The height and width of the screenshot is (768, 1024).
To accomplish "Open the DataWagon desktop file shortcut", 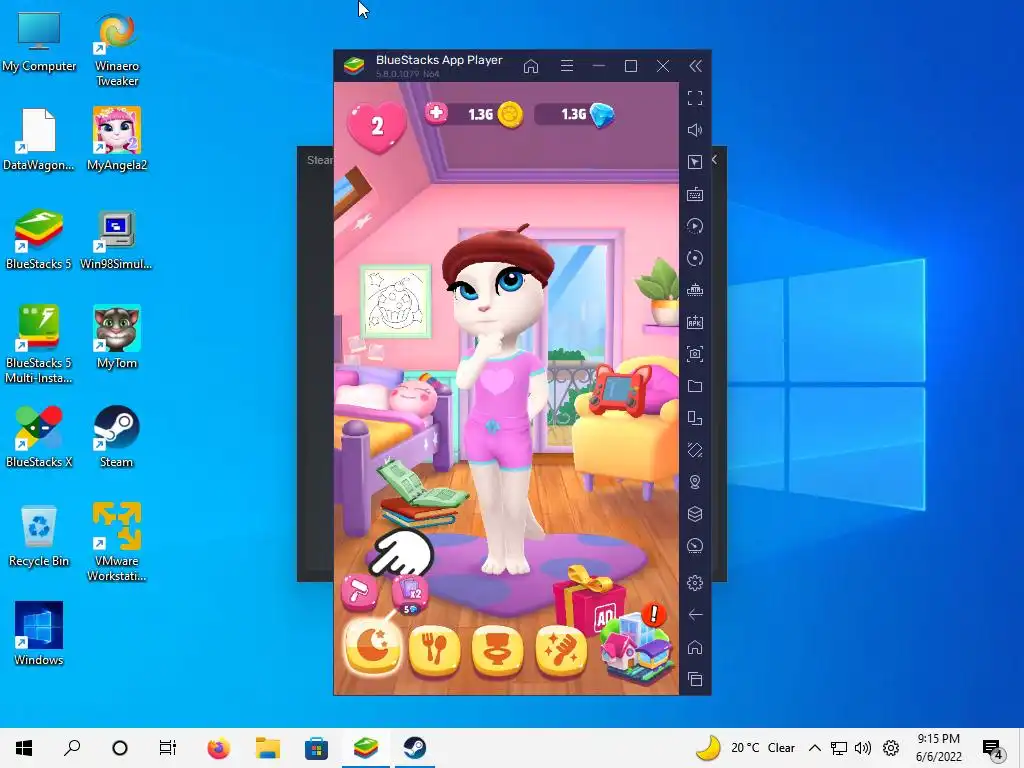I will 39,139.
